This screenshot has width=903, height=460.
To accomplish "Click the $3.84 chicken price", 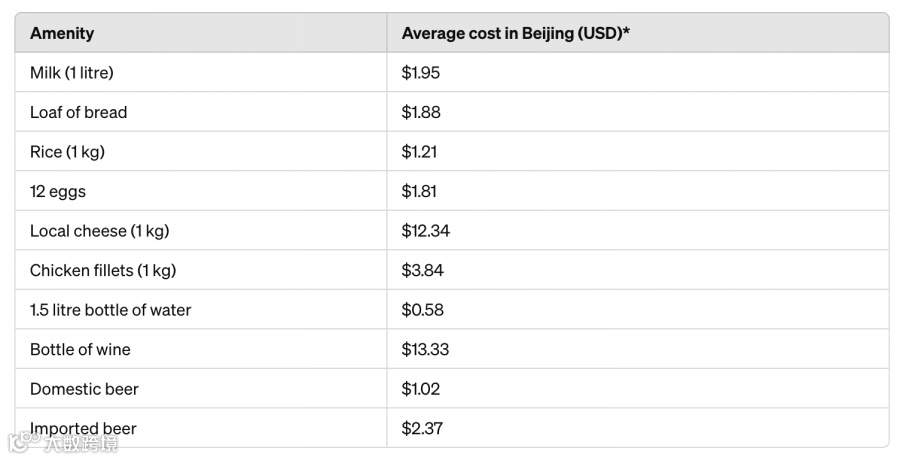I will tap(423, 271).
